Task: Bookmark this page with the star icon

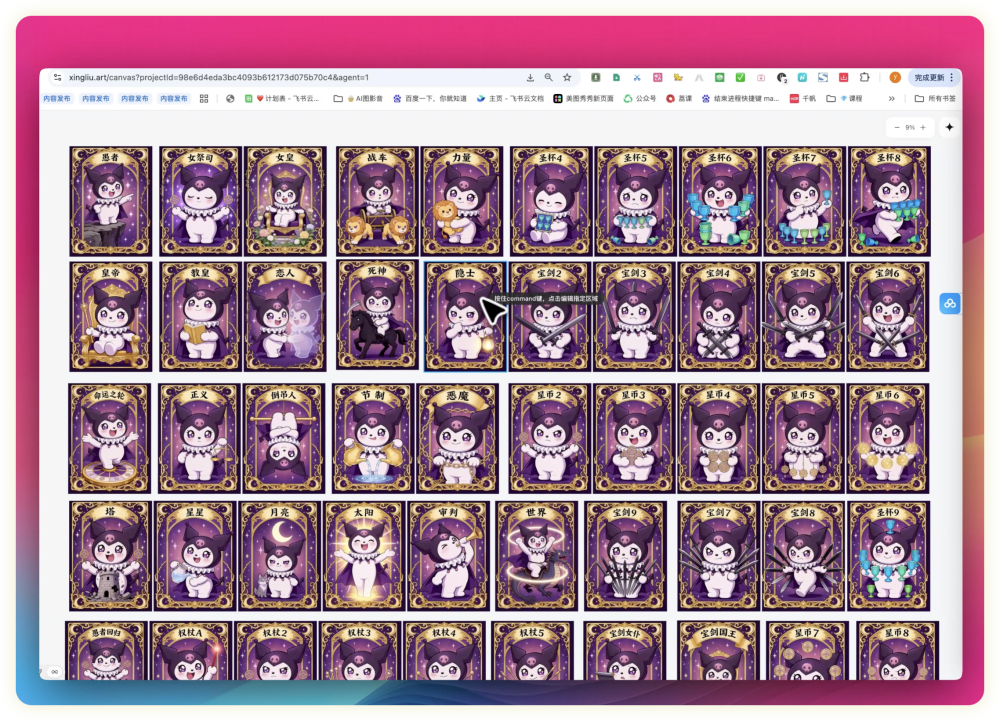Action: point(567,78)
